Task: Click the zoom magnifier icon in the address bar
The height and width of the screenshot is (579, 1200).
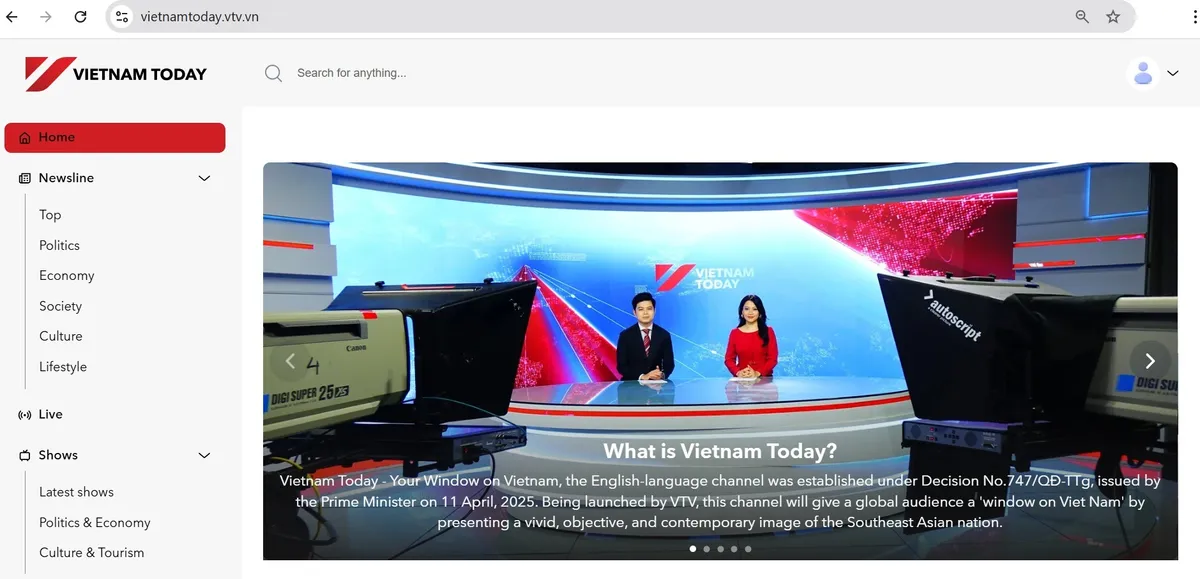Action: (1082, 17)
